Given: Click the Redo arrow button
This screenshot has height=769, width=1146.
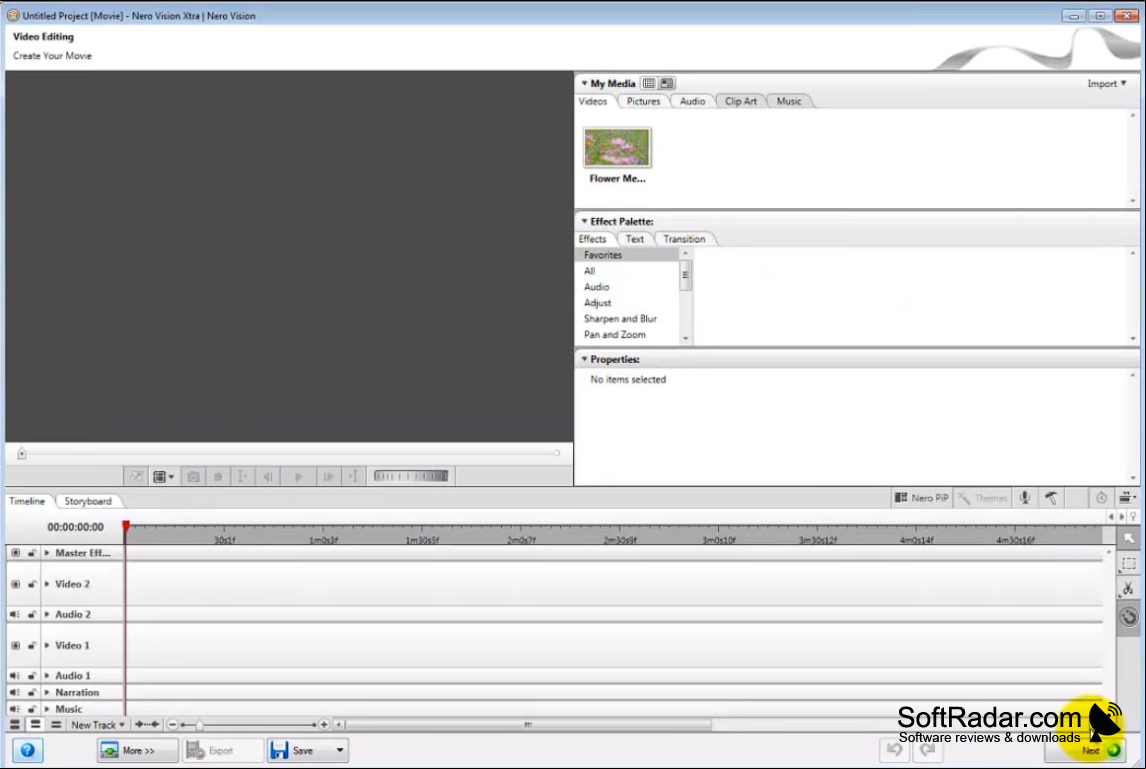Looking at the screenshot, I should (928, 749).
